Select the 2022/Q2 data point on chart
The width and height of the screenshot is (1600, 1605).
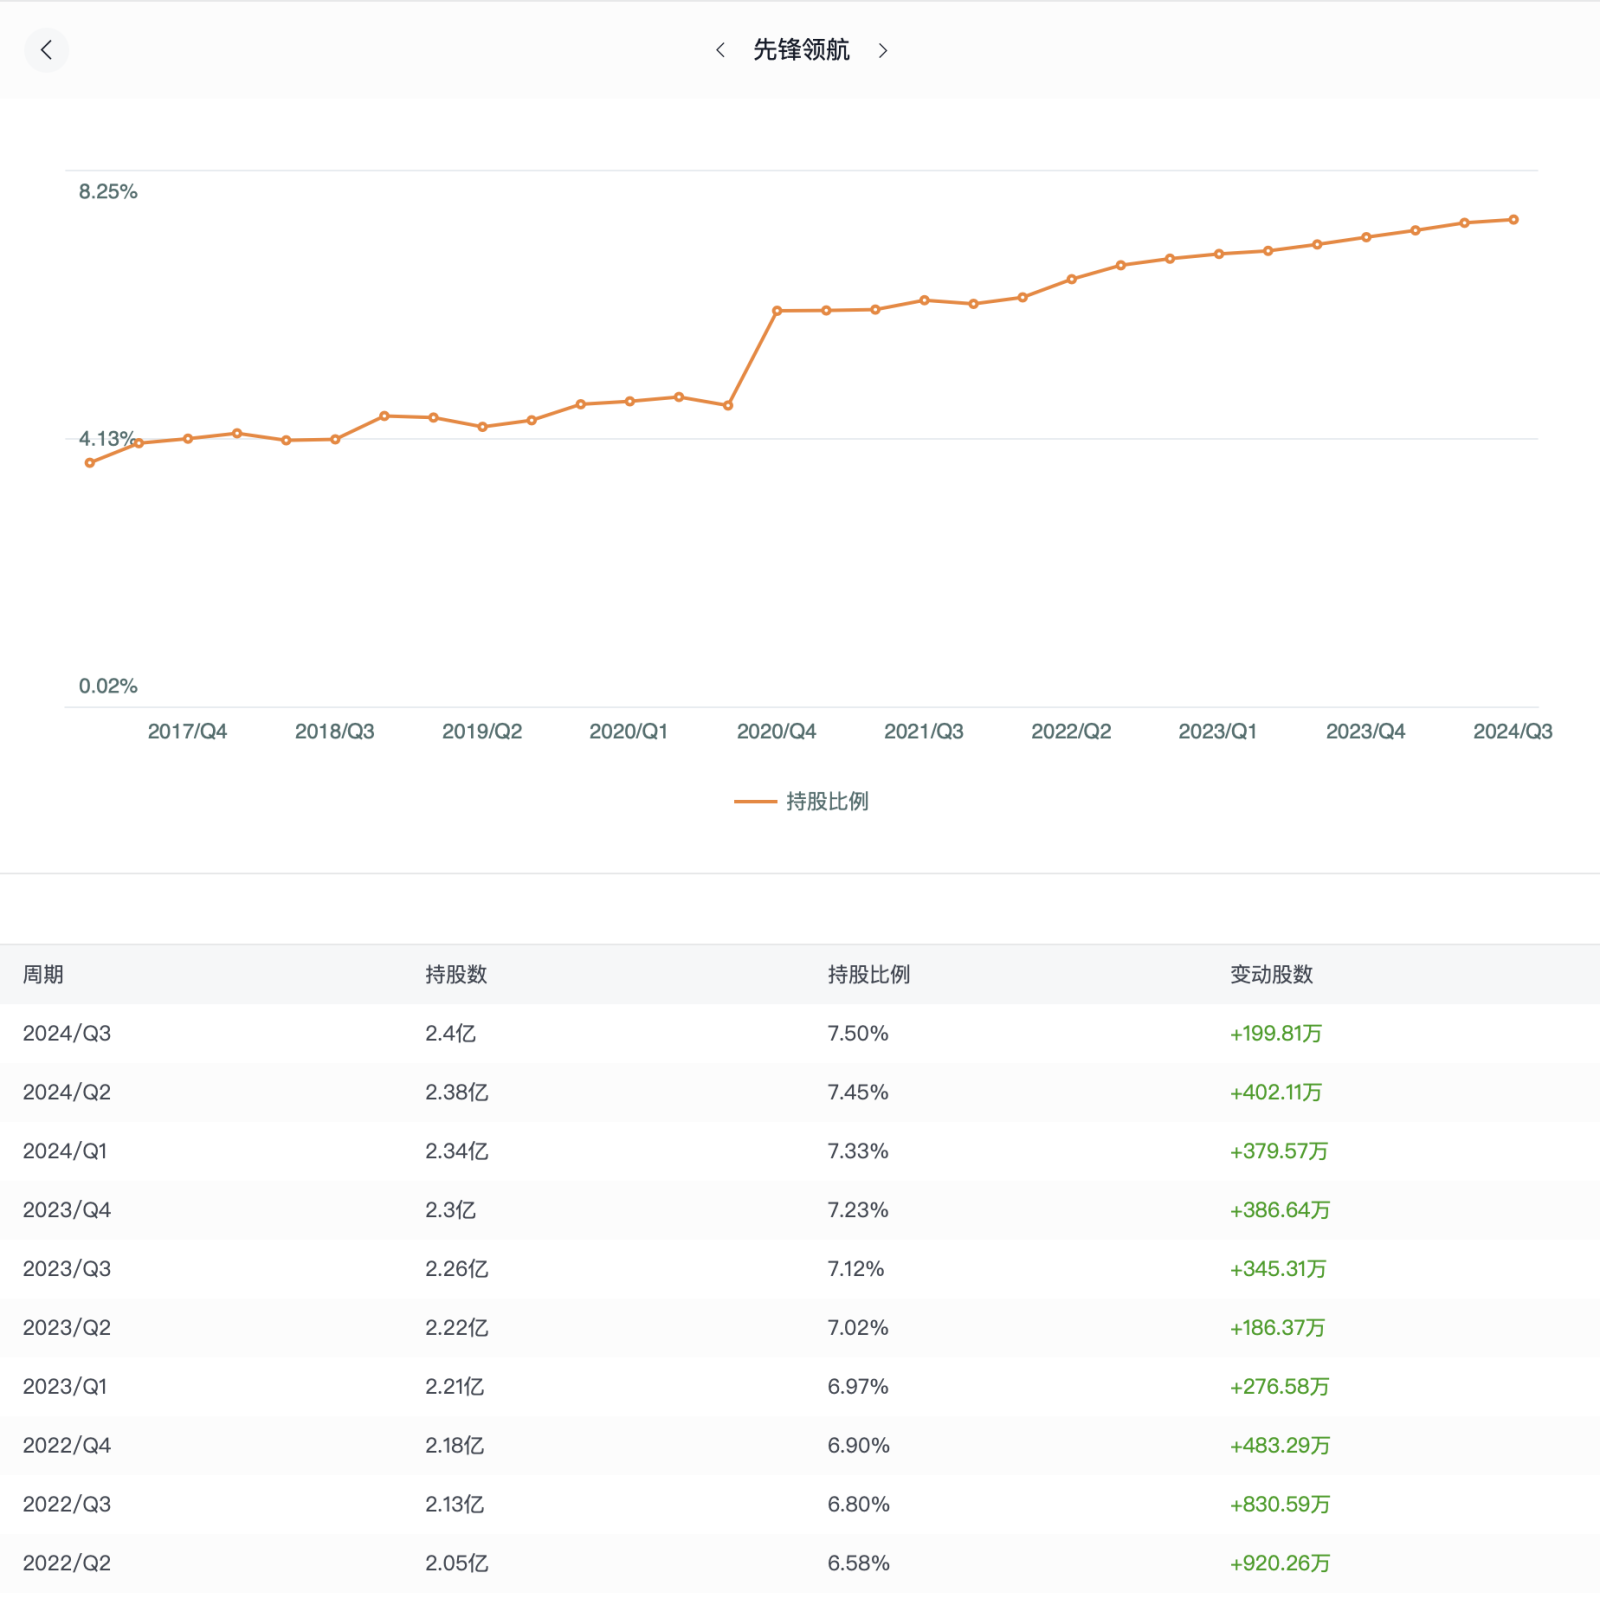tap(1071, 280)
